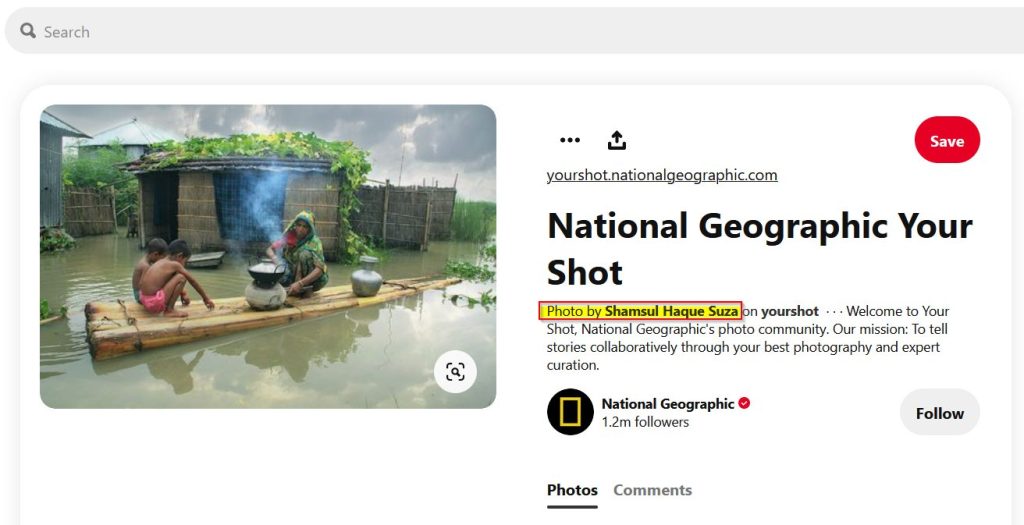Click the bold yourshot word in the description
The height and width of the screenshot is (525, 1024).
click(790, 311)
